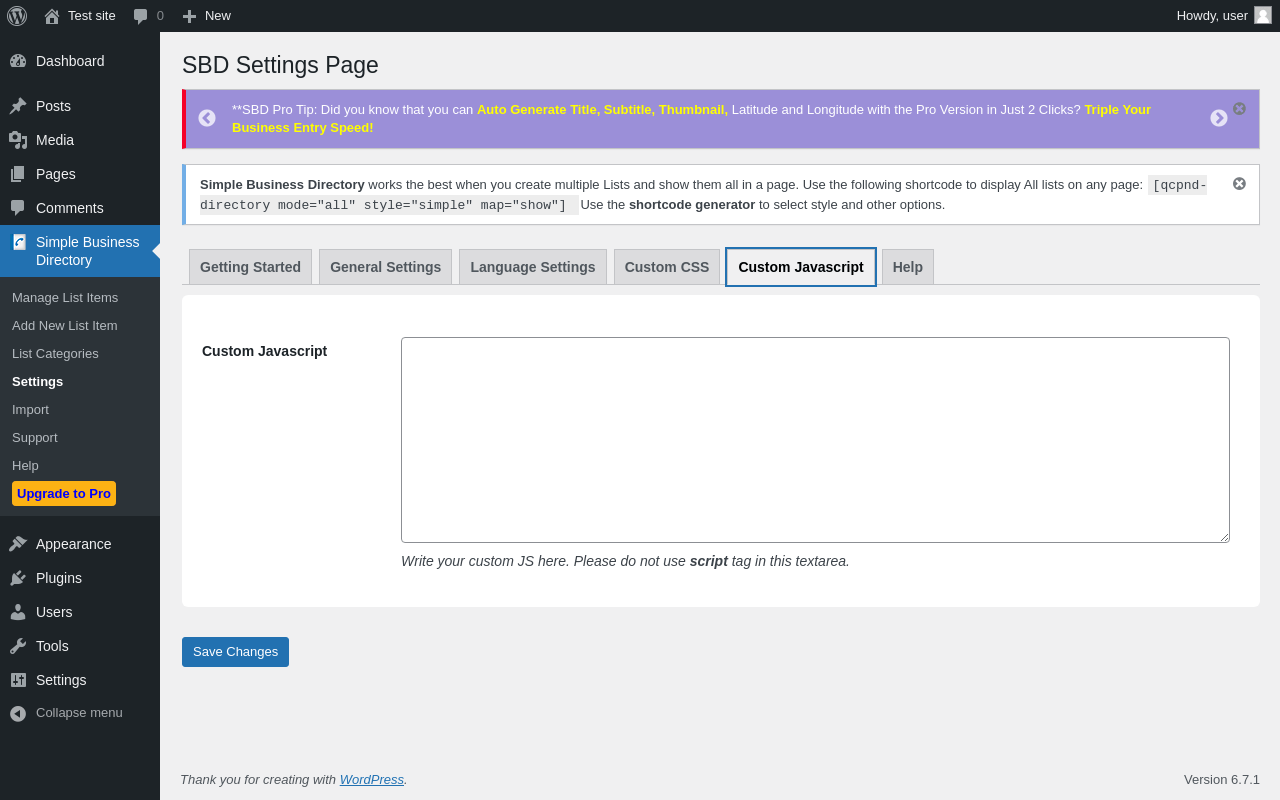Viewport: 1280px width, 800px height.
Task: Click the Pages icon in sidebar
Action: pyautogui.click(x=18, y=174)
